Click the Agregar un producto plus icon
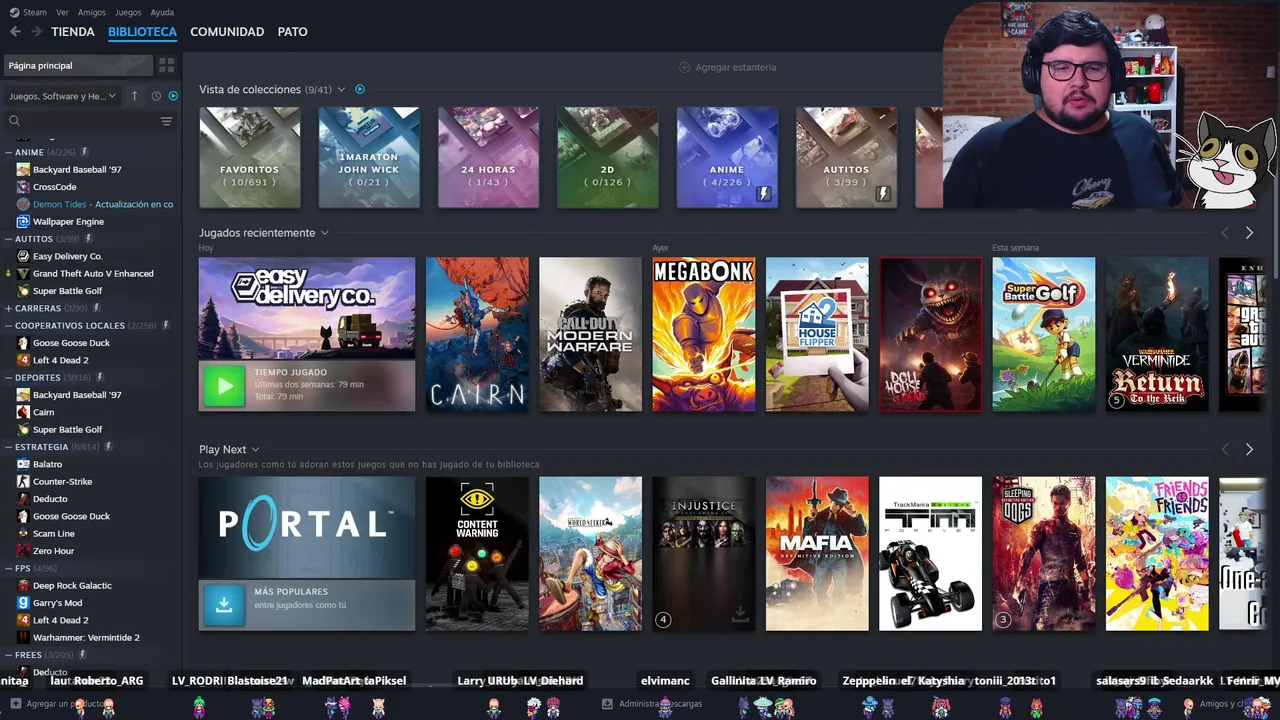The image size is (1280, 720). [15, 704]
